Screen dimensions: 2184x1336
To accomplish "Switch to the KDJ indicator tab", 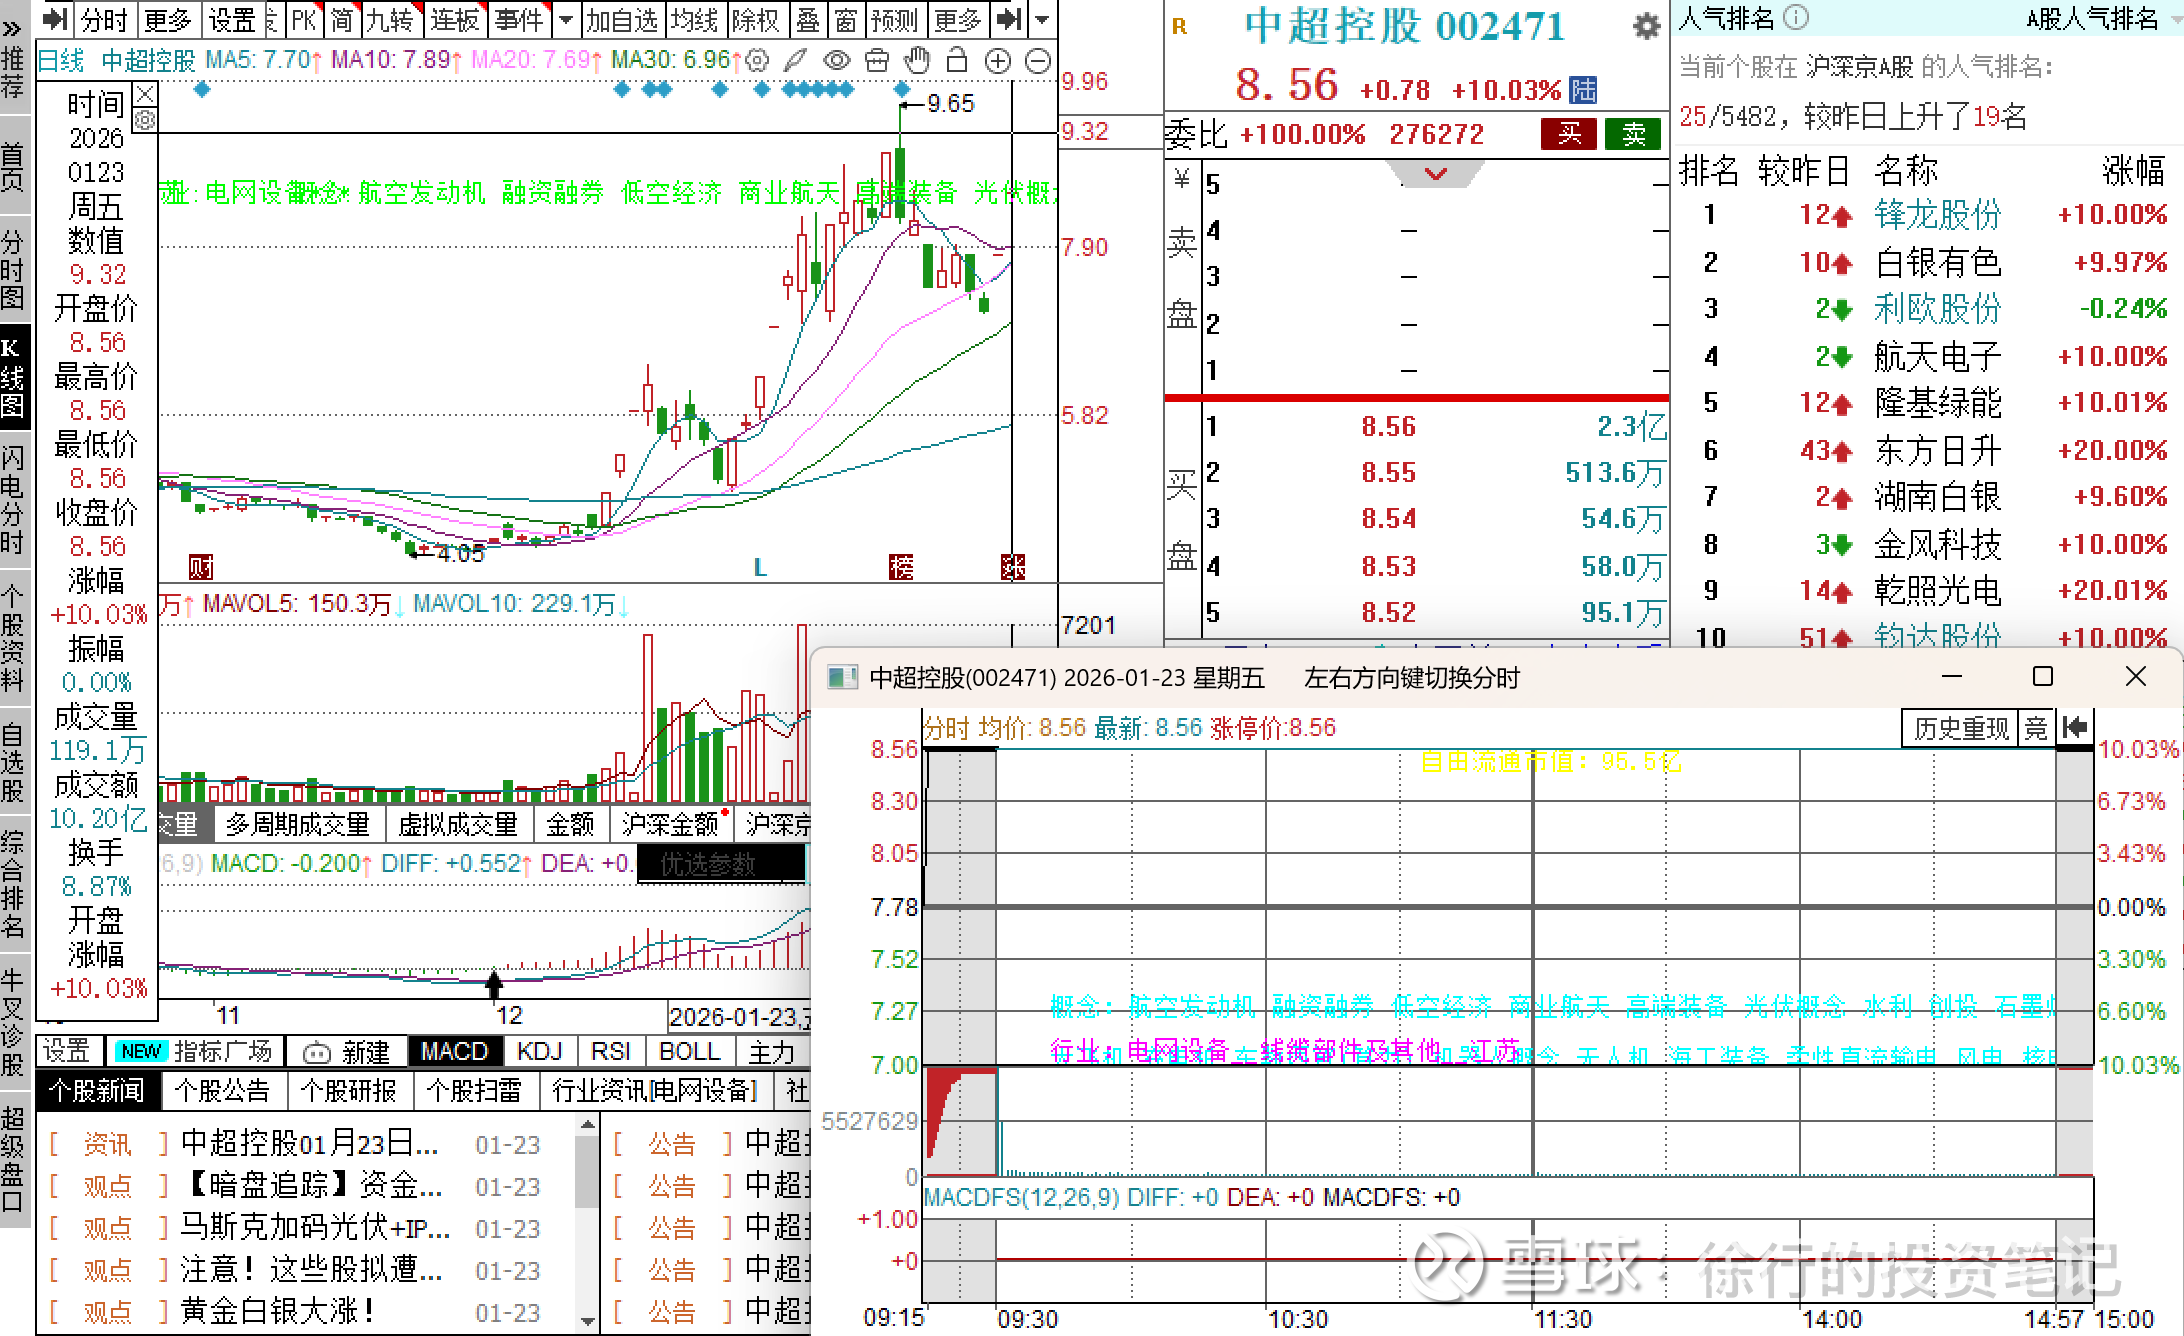I will [x=539, y=1051].
